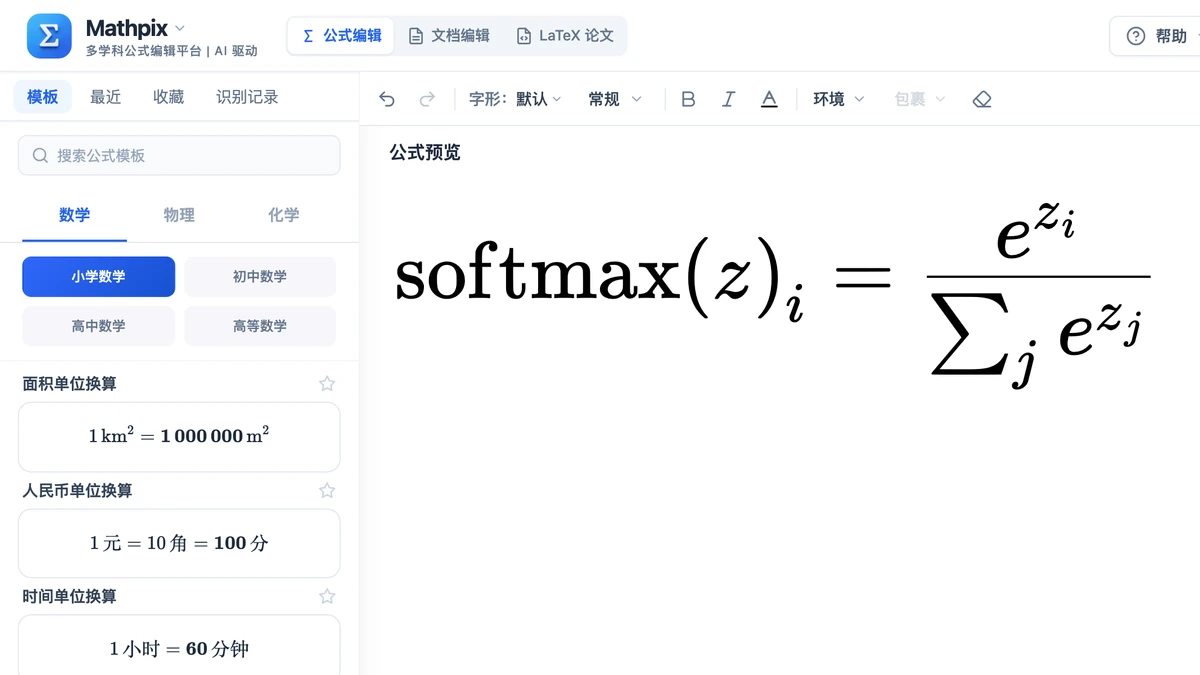Image resolution: width=1200 pixels, height=675 pixels.
Task: Select the 数学 subject tab
Action: [75, 215]
